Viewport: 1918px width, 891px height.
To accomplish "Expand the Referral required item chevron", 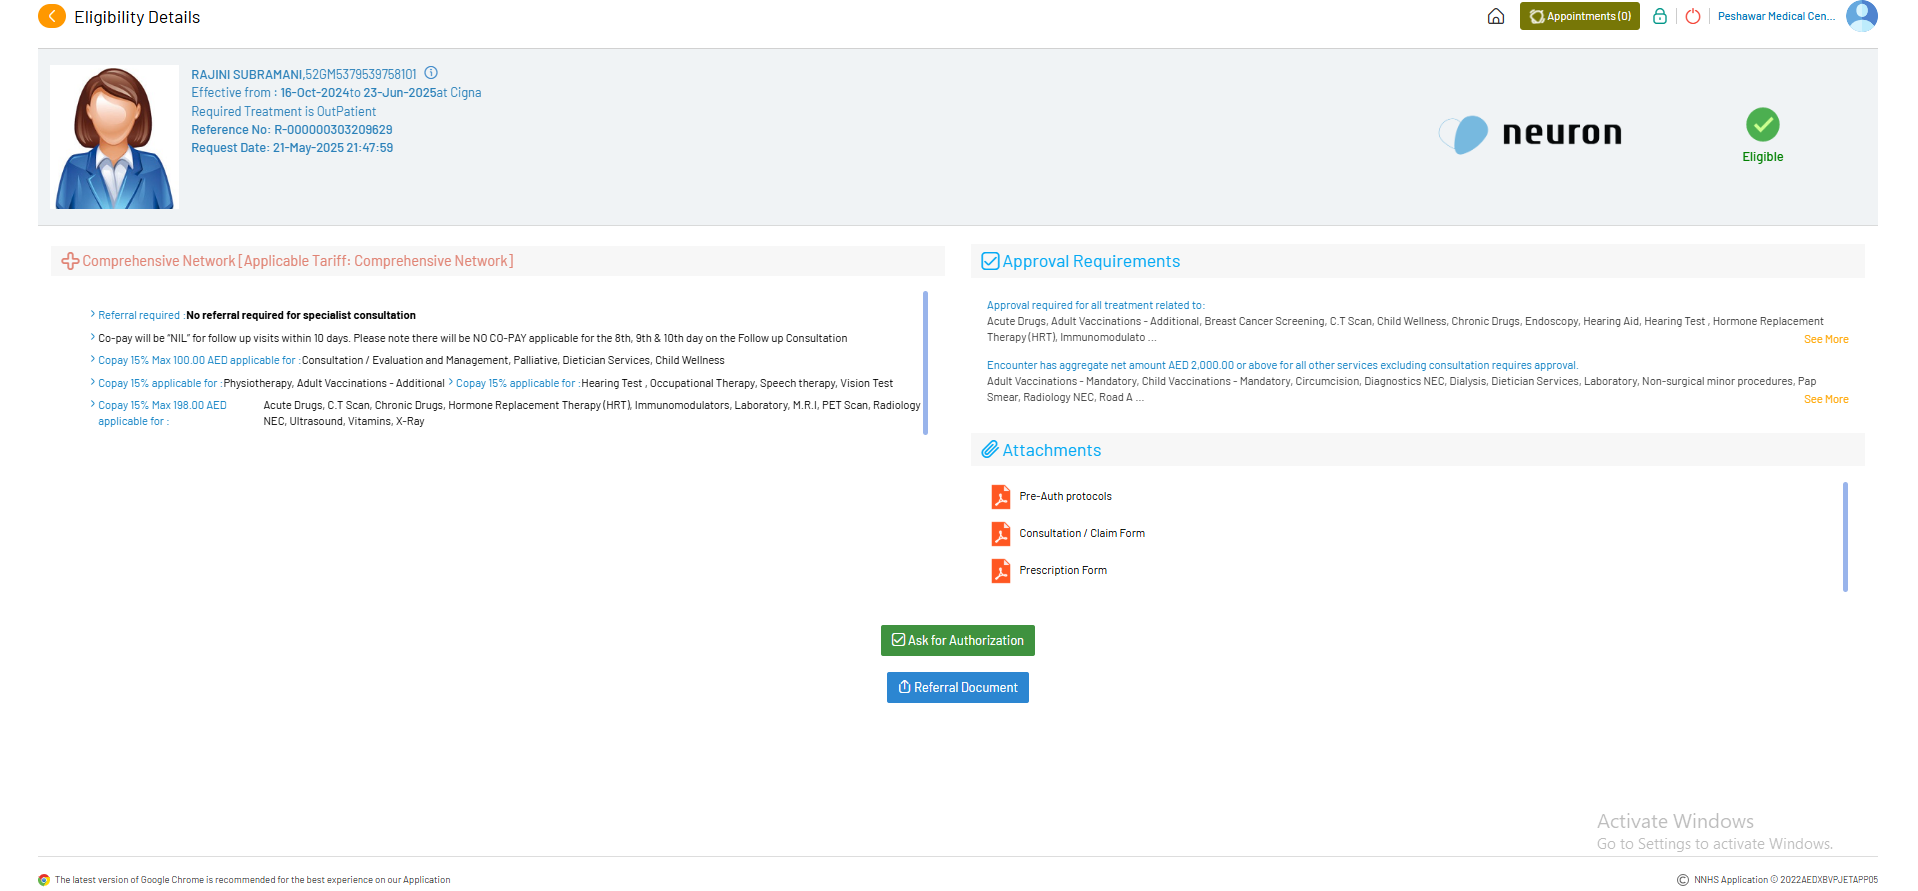I will pos(93,314).
